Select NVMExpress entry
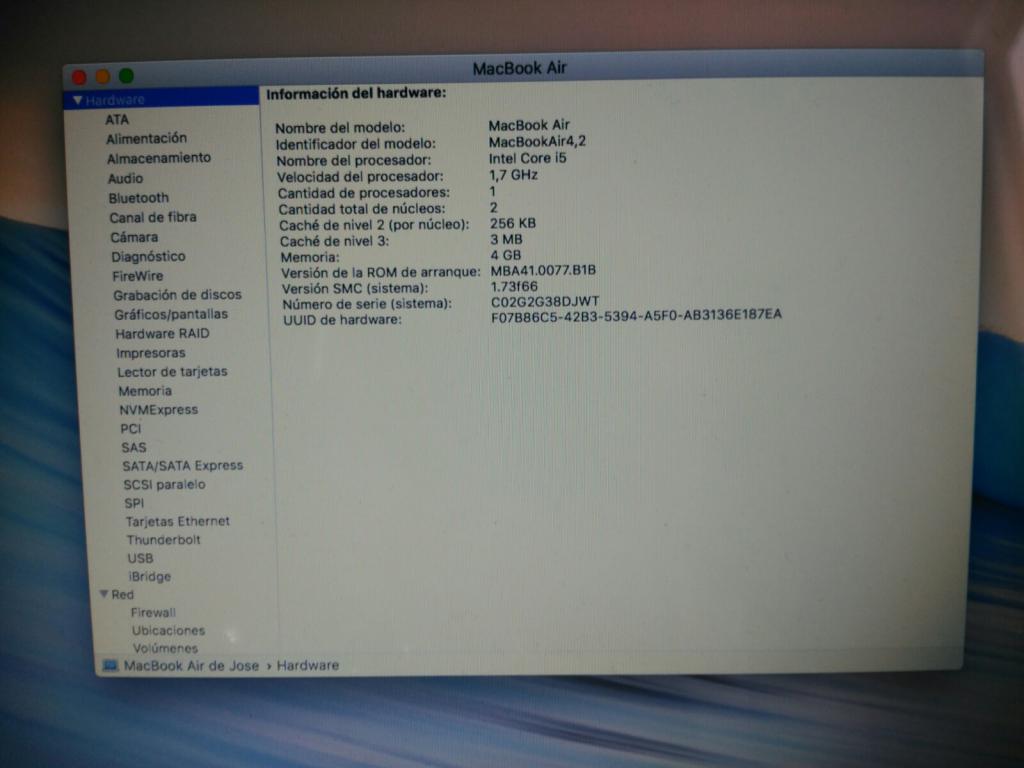The width and height of the screenshot is (1024, 768). click(x=159, y=410)
